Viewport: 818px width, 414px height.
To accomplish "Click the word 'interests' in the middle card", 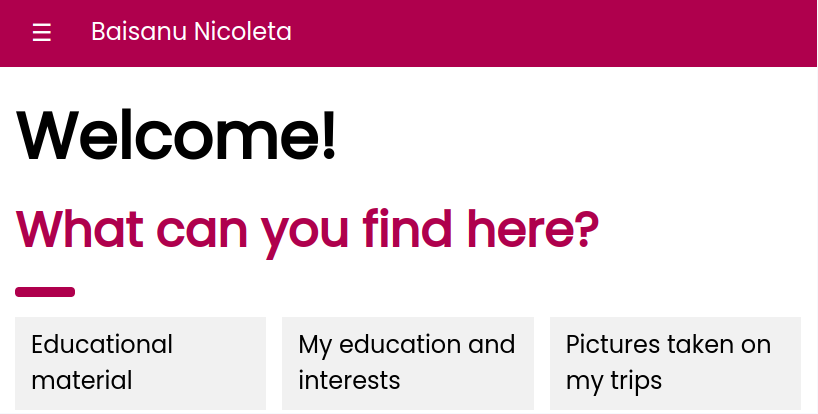I will (x=349, y=380).
